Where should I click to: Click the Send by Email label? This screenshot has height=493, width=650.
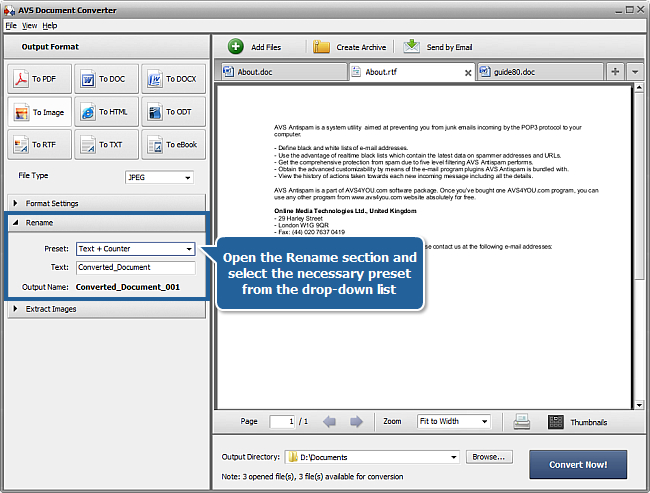[449, 47]
